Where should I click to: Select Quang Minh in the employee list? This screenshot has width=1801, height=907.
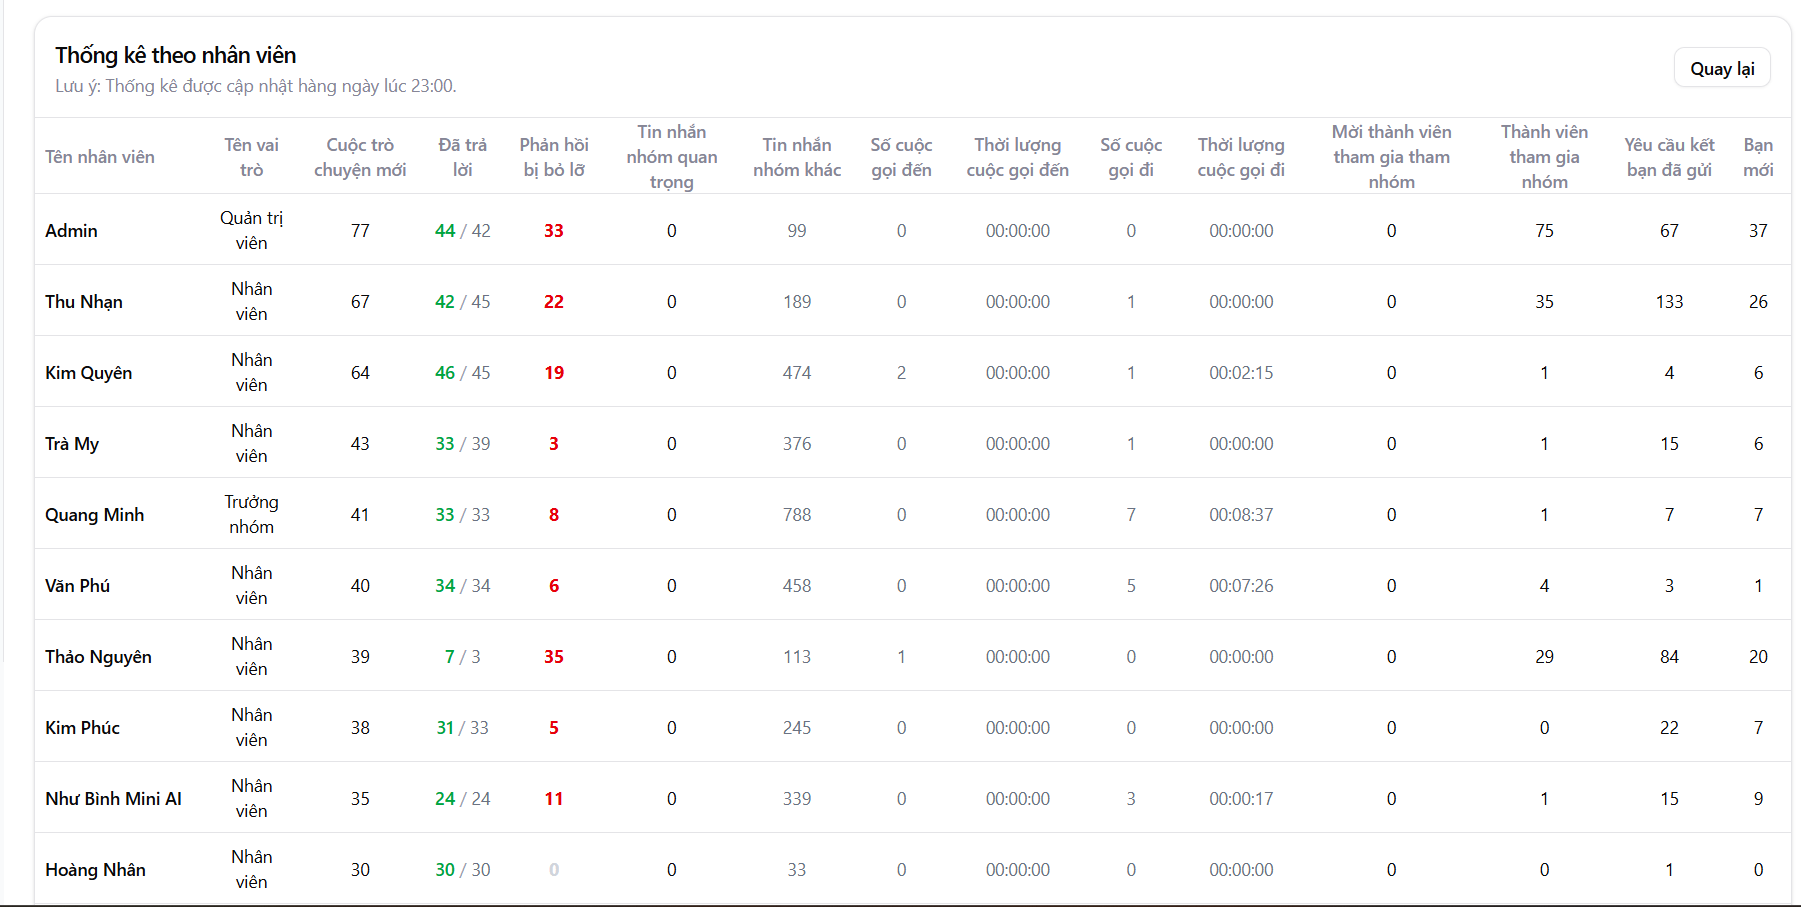coord(95,515)
